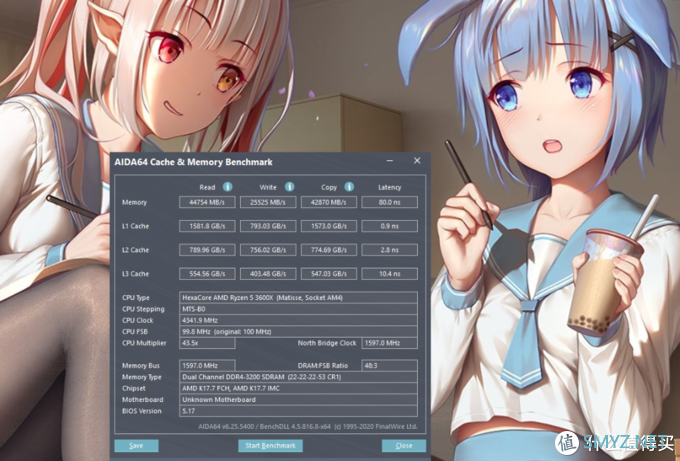Viewport: 680px width, 461px height.
Task: Click the CPU Stepping field MTS-B0
Action: tap(298, 309)
